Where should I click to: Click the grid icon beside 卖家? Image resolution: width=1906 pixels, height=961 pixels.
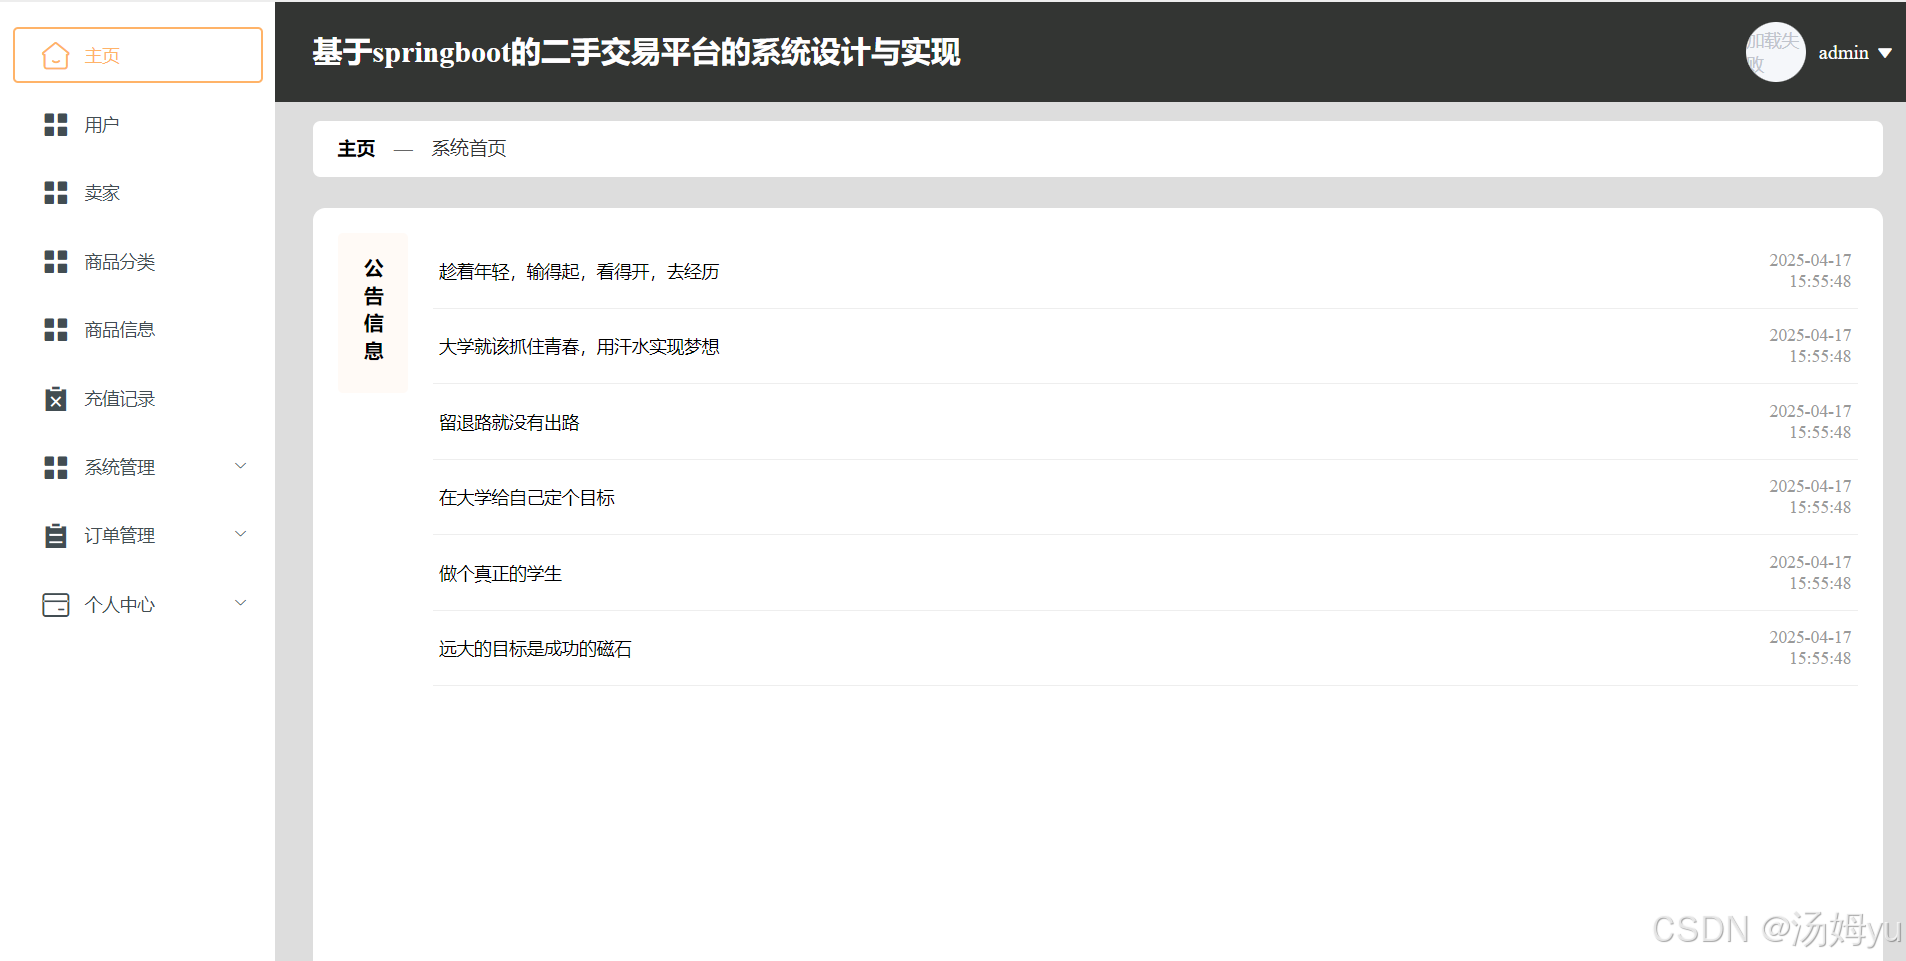point(56,193)
